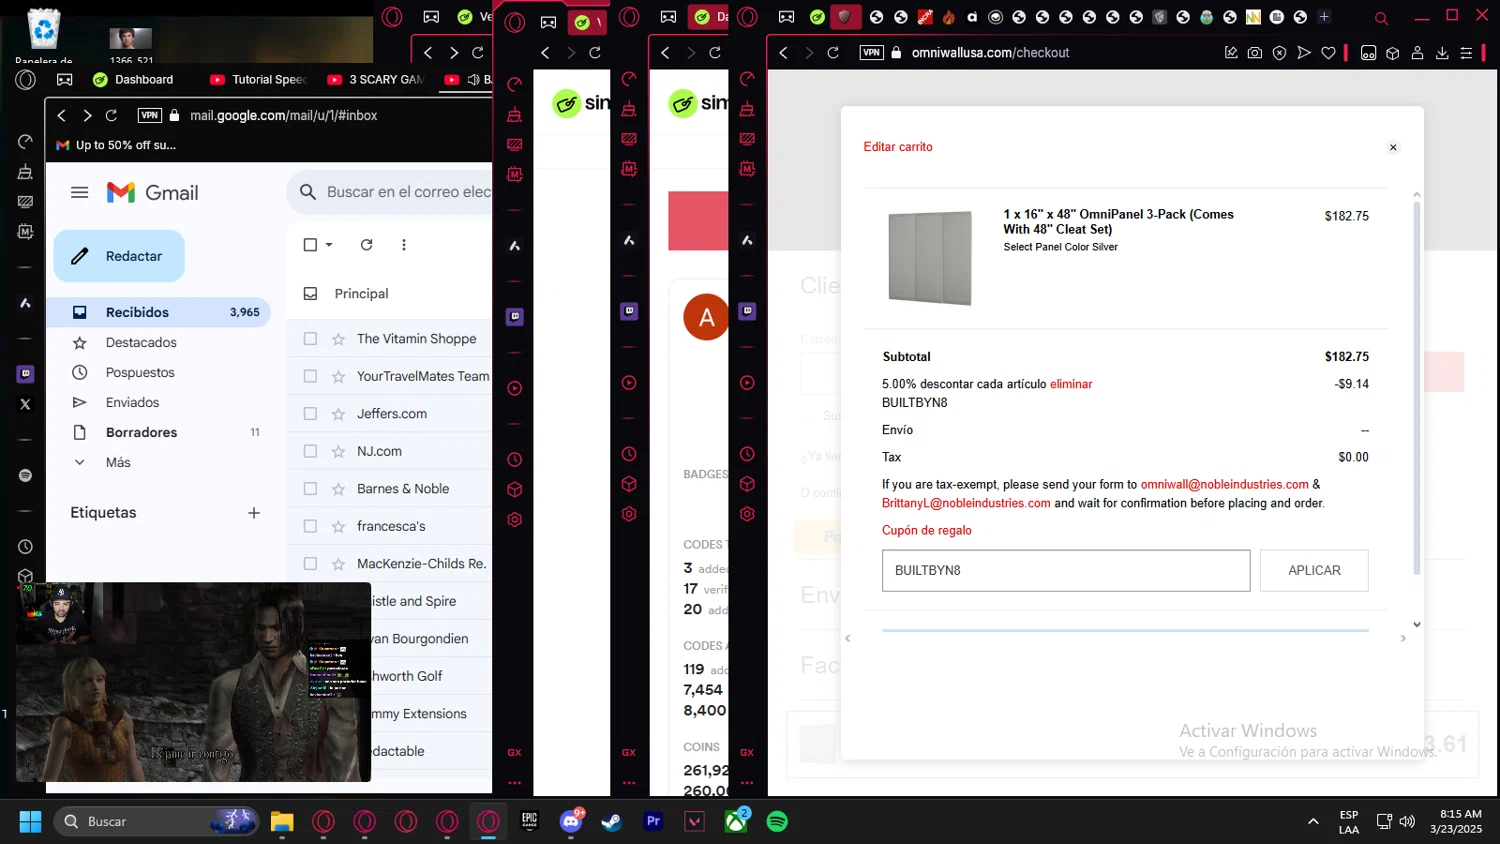The width and height of the screenshot is (1500, 844).
Task: Open Recibidos inbox folder
Action: 159,312
